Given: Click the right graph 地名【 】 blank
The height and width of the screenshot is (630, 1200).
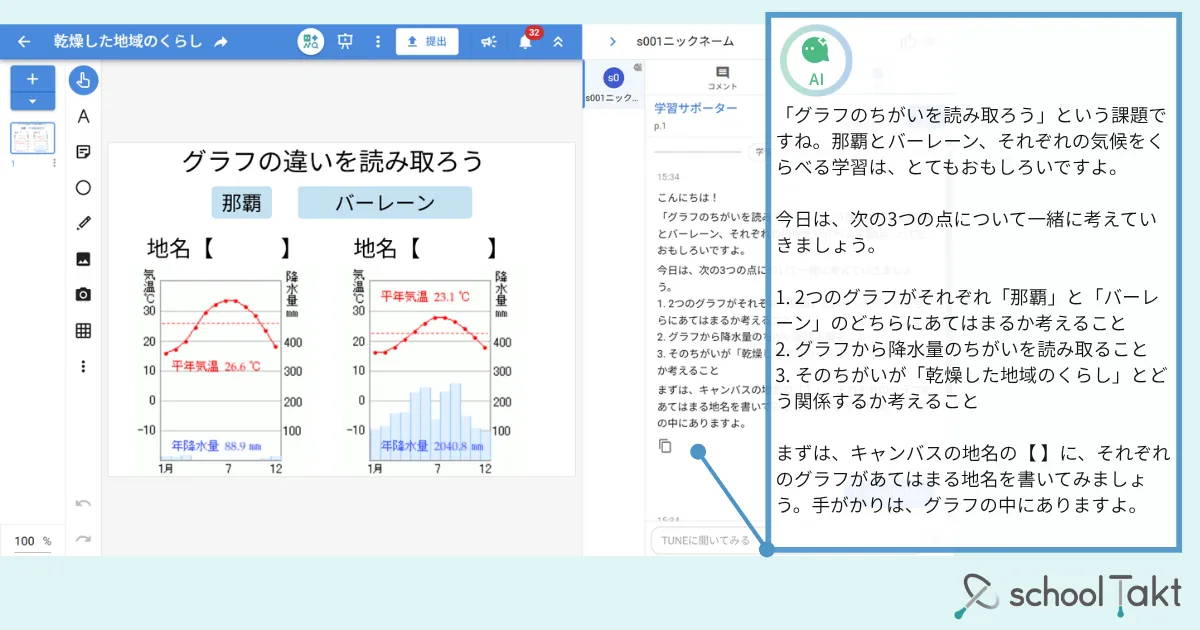Looking at the screenshot, I should 426,248.
